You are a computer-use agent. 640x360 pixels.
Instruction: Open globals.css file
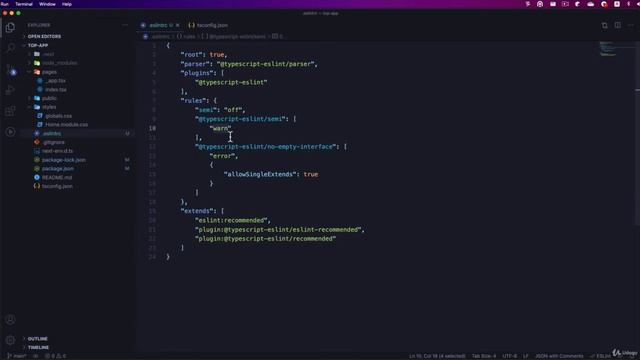point(58,116)
